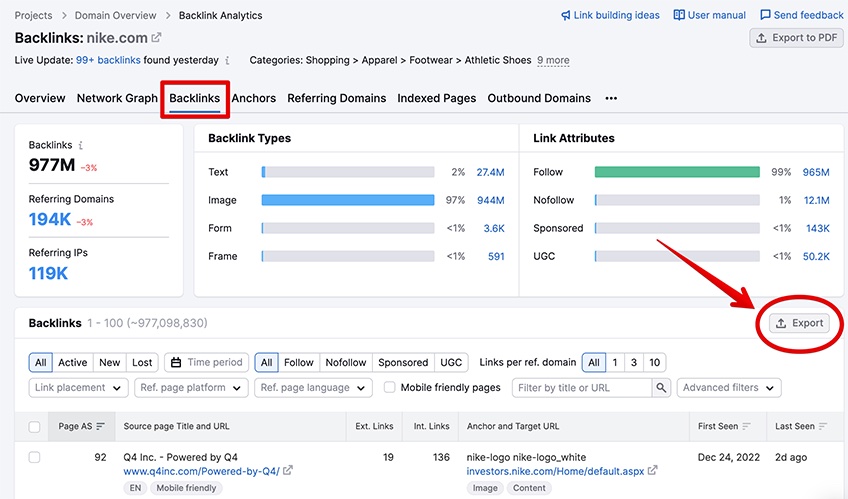The image size is (848, 499).
Task: Click the Form backlinks 3.6K value
Action: 494,229
